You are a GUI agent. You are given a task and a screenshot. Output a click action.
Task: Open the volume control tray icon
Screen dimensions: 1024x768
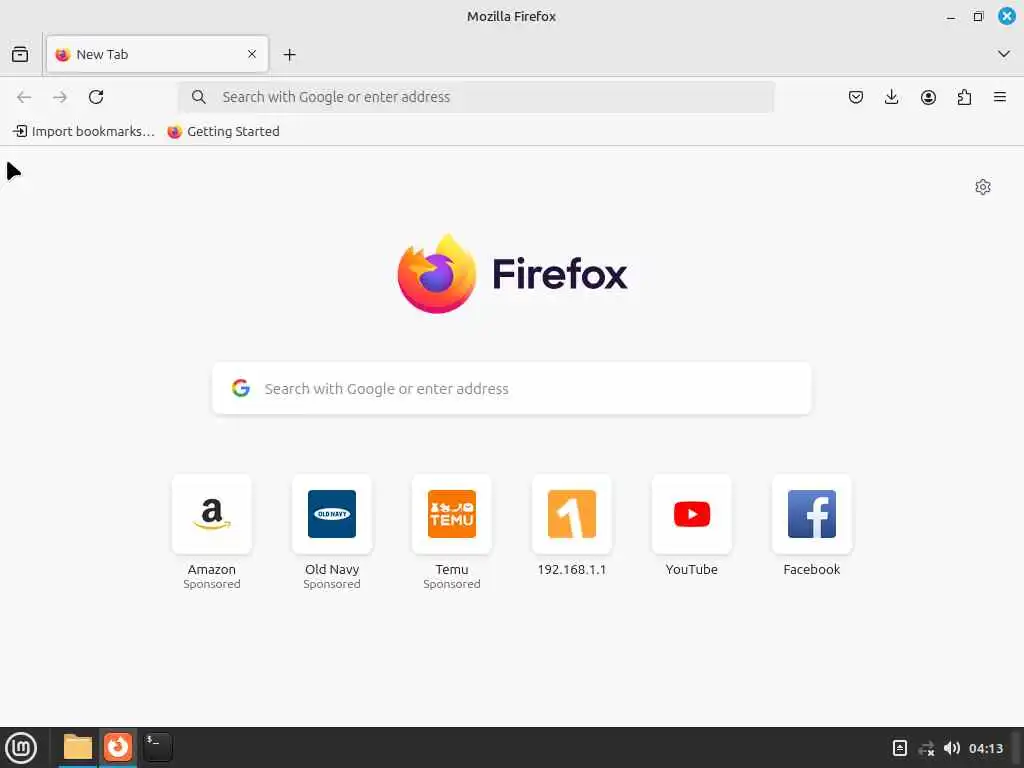[x=952, y=748]
